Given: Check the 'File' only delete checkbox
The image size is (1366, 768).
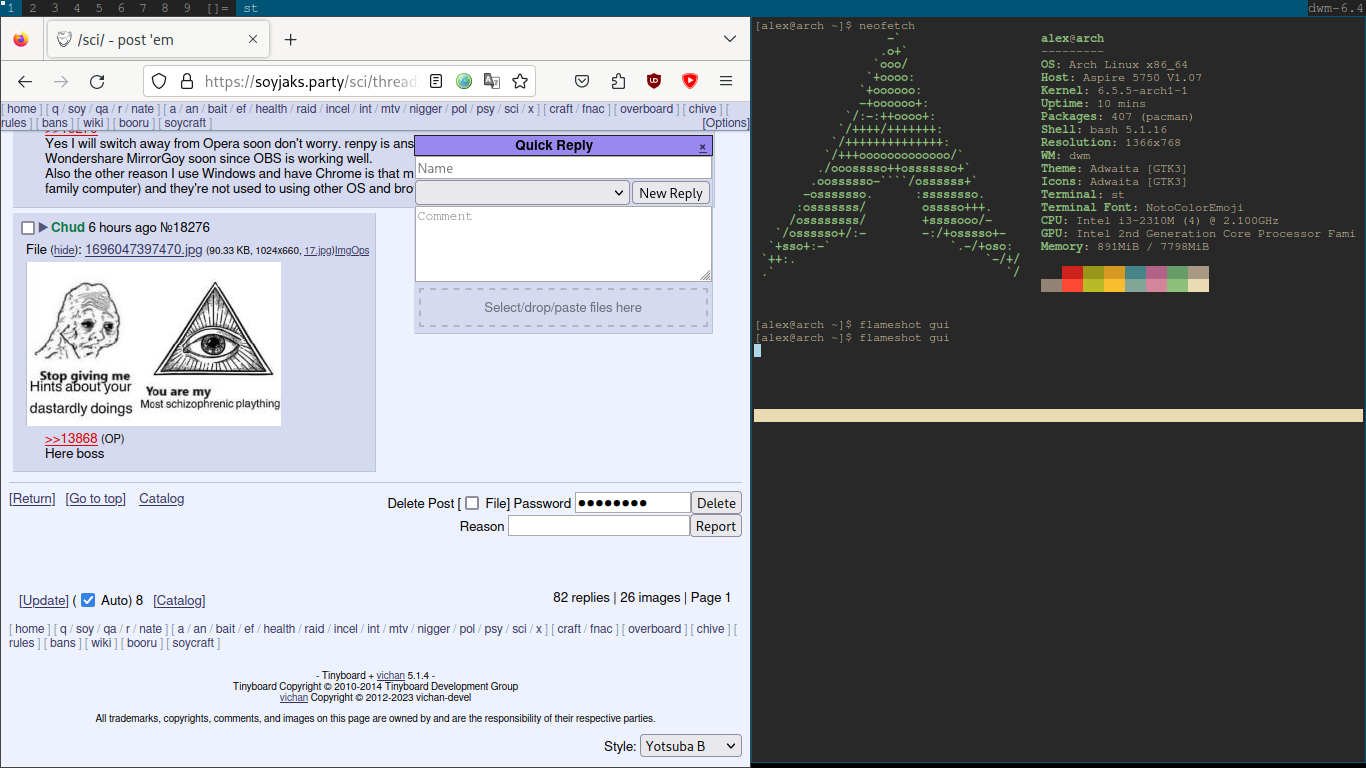Looking at the screenshot, I should pyautogui.click(x=472, y=503).
